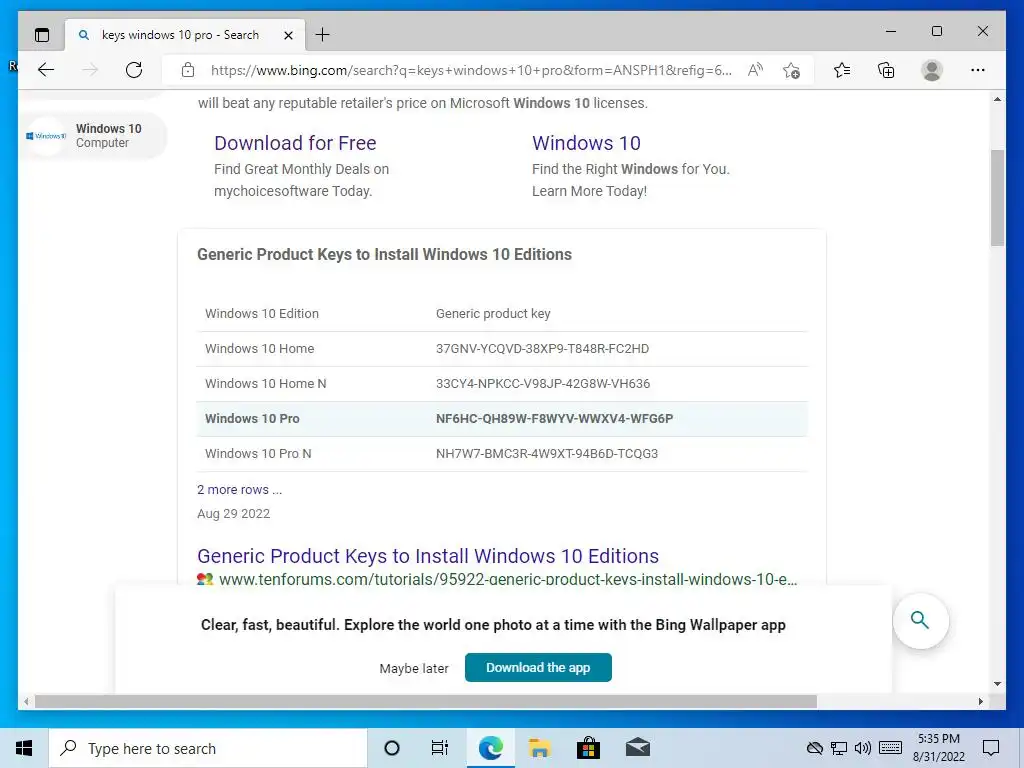
Task: Select key 33CY4-NPKCC-V98JP-42G8W-VH636
Action: [543, 384]
